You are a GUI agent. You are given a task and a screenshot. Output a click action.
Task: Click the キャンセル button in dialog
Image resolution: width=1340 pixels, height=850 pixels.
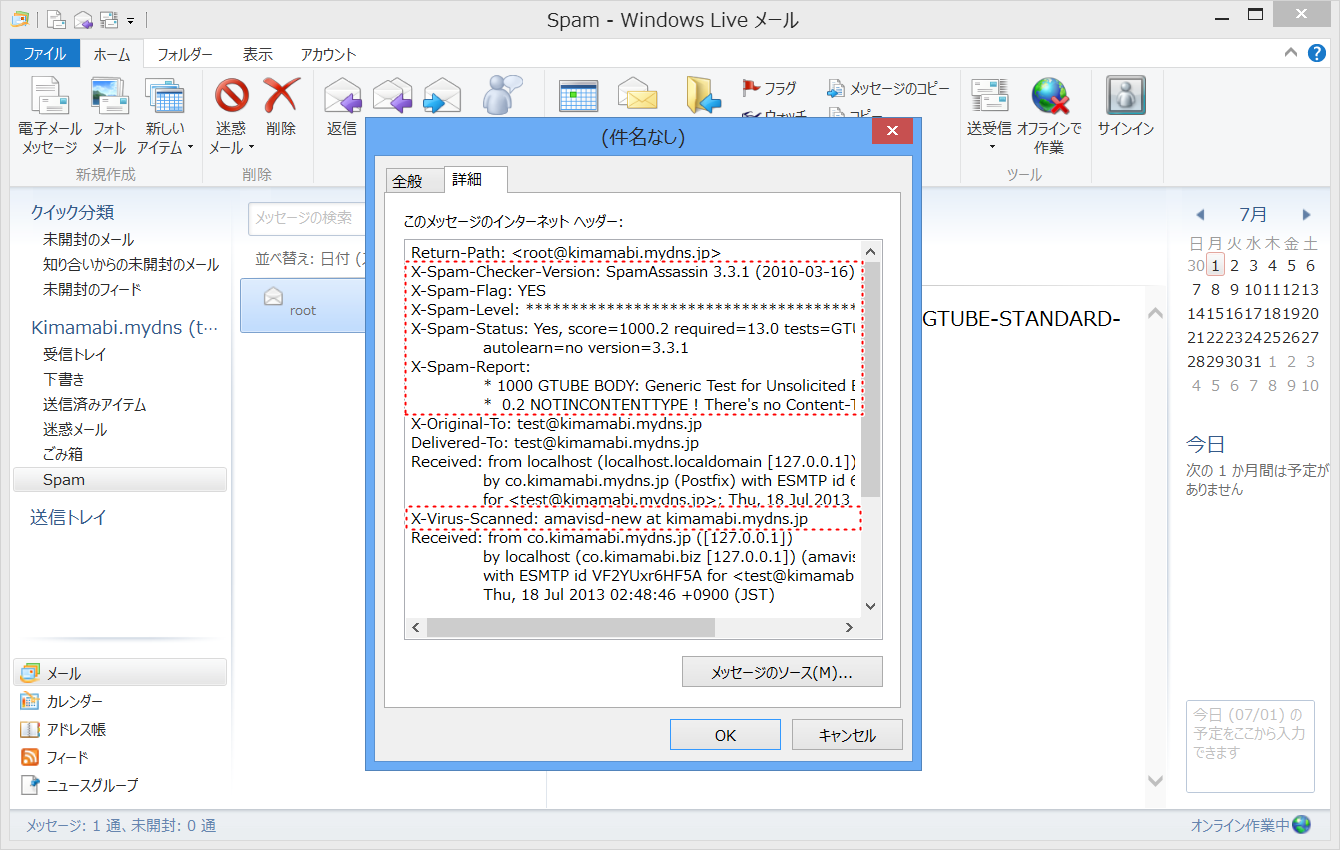(847, 735)
